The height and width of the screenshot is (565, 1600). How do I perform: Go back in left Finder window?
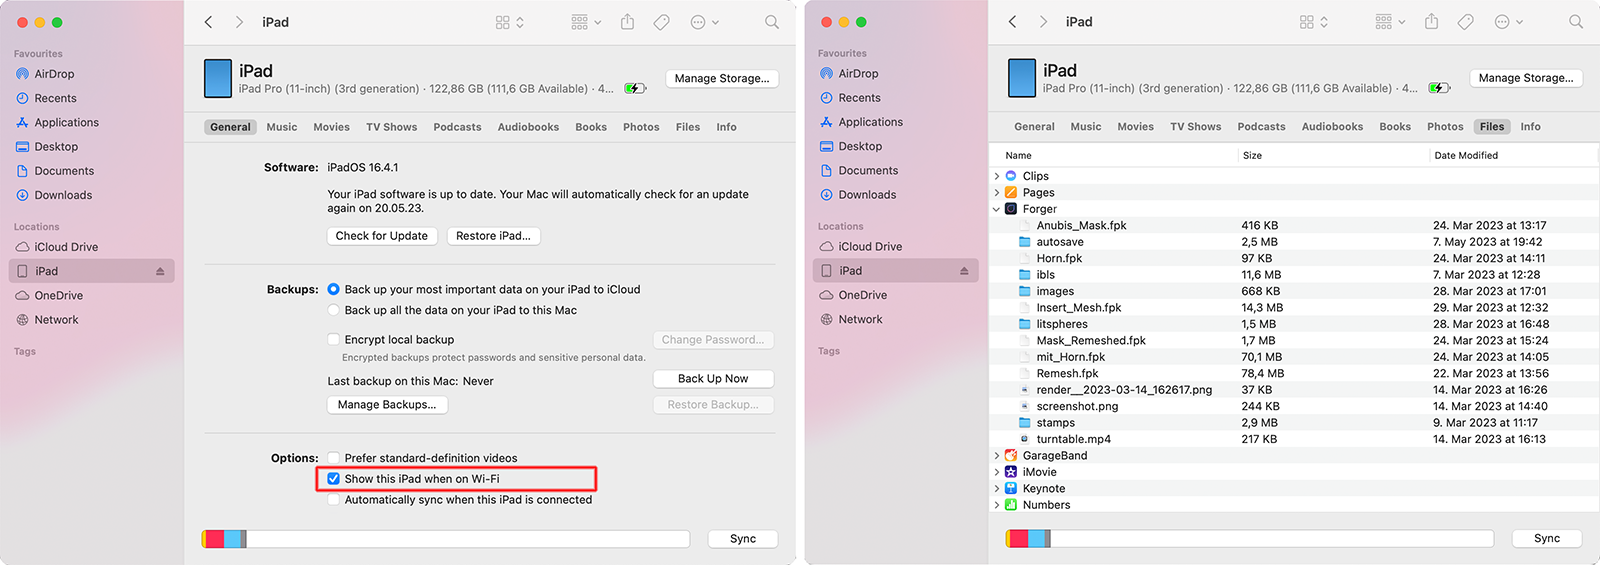coord(208,22)
